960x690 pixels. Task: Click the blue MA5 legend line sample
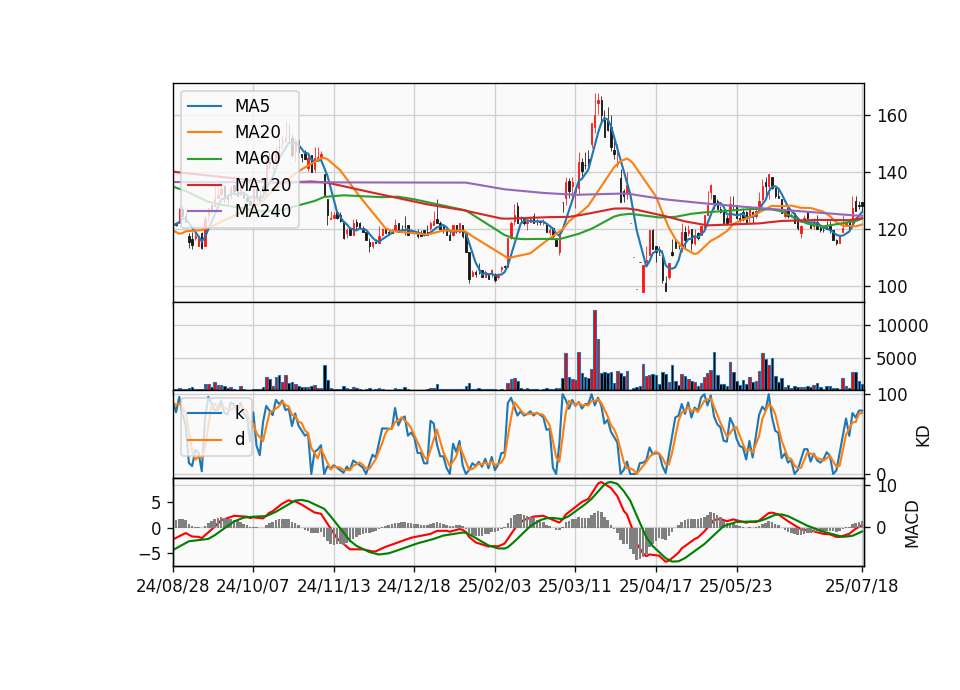pos(204,106)
